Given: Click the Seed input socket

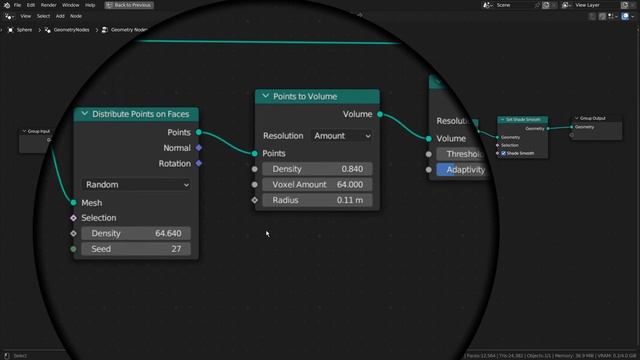Looking at the screenshot, I should point(73,249).
